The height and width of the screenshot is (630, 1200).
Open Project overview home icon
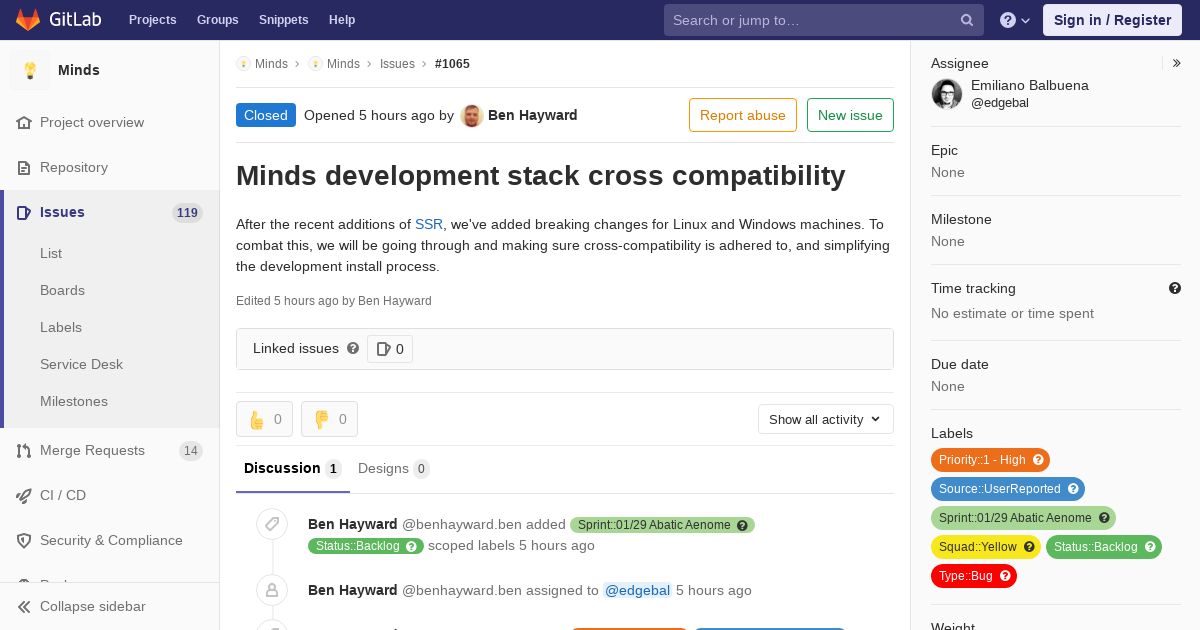click(x=24, y=122)
